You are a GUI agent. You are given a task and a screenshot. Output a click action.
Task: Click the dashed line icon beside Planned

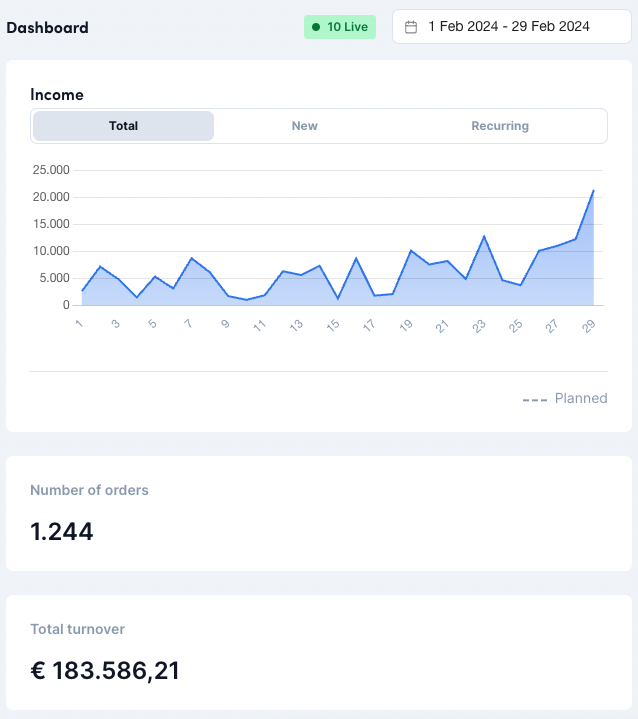[535, 399]
